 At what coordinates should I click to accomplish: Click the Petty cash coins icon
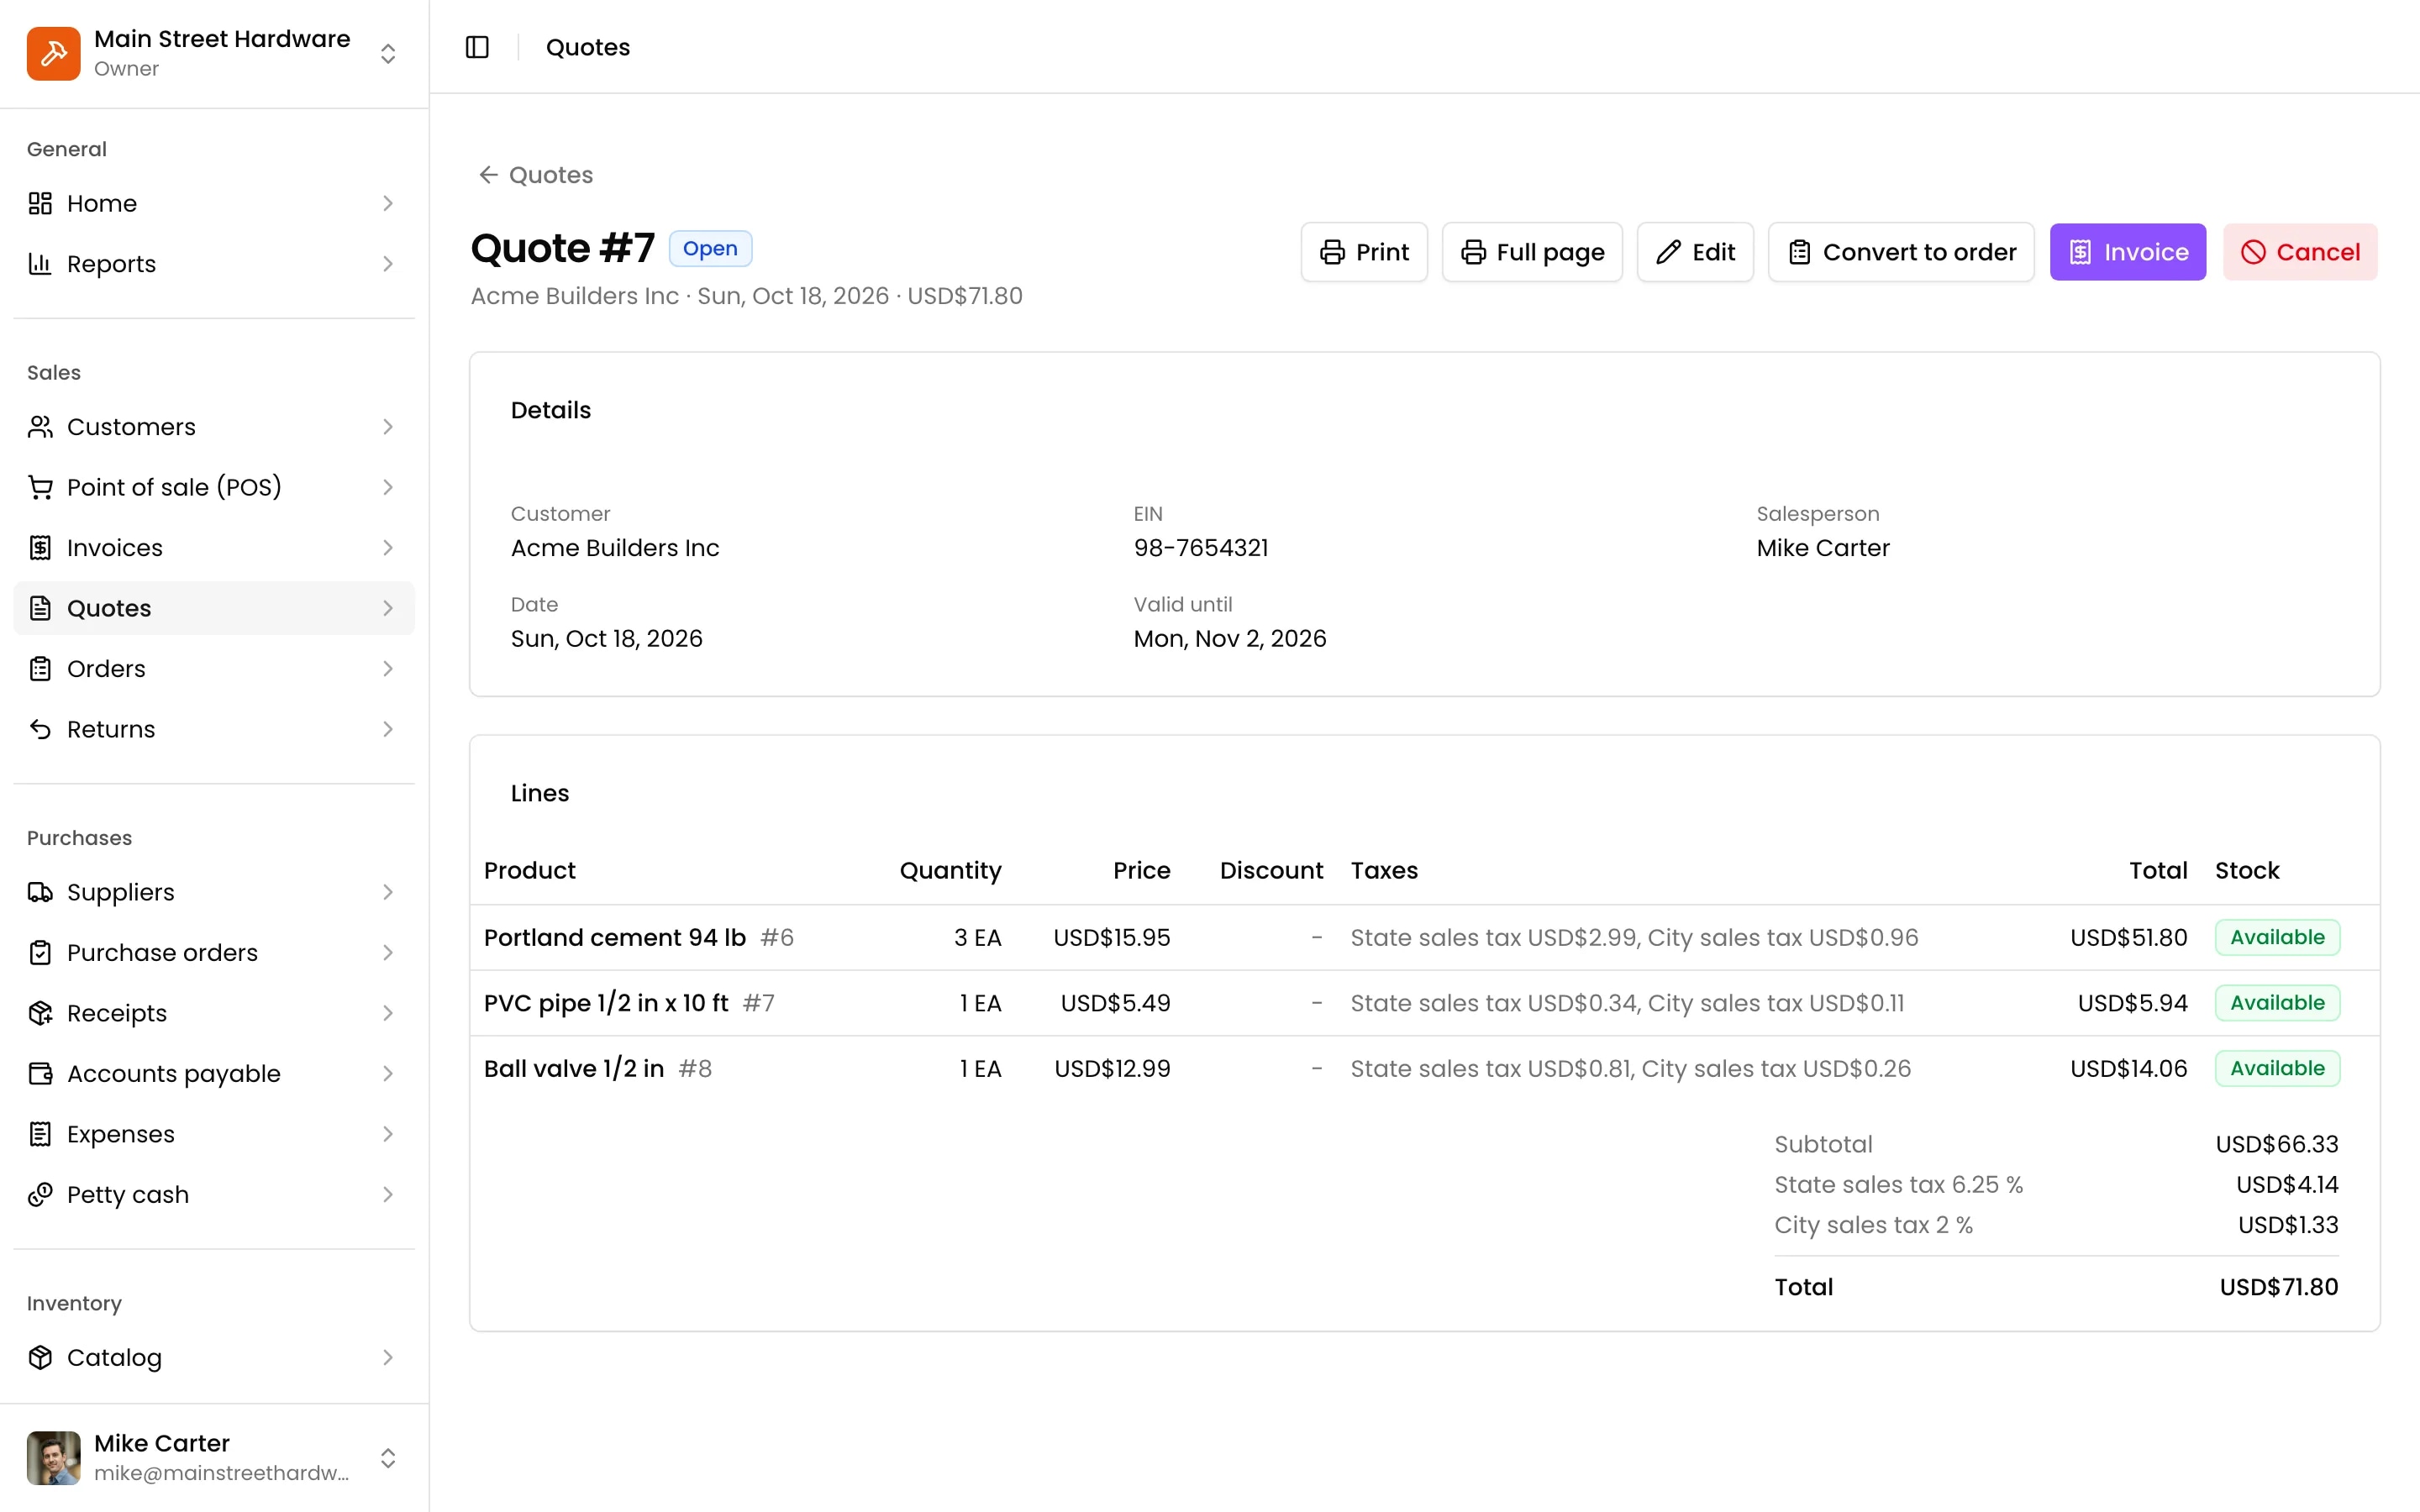(x=40, y=1195)
